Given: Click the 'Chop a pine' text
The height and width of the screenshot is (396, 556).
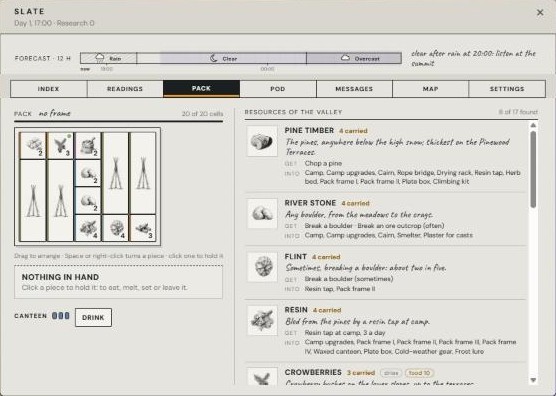Looking at the screenshot, I should point(323,163).
